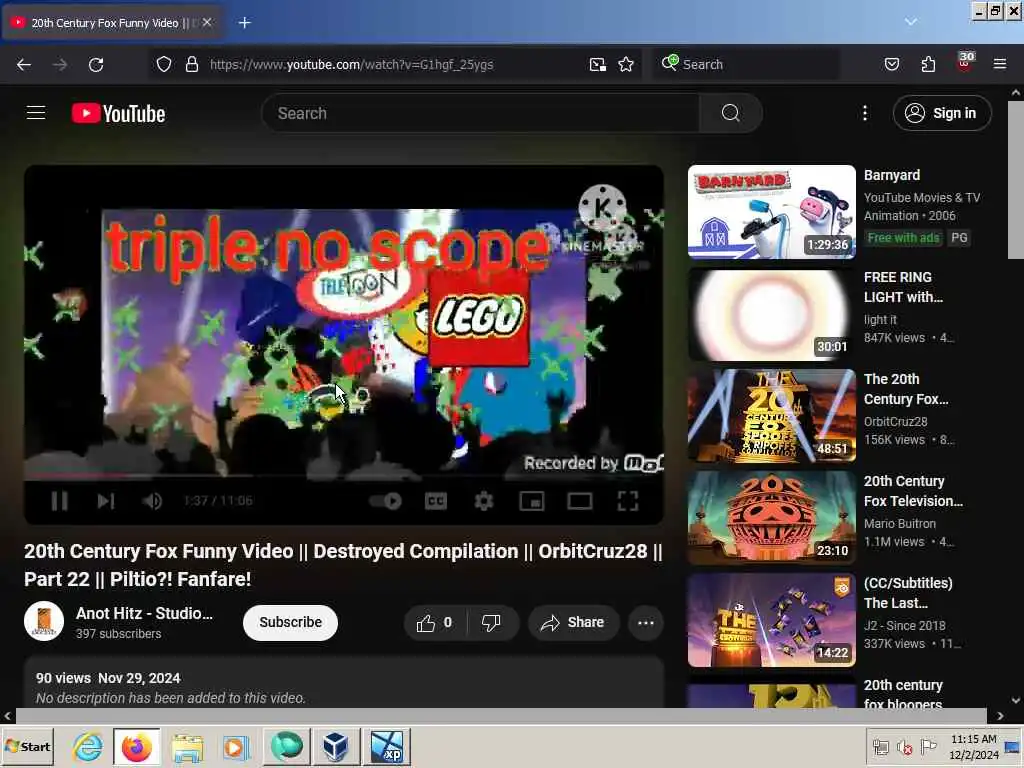Open the Windows Start menu
The height and width of the screenshot is (768, 1024).
pos(27,746)
